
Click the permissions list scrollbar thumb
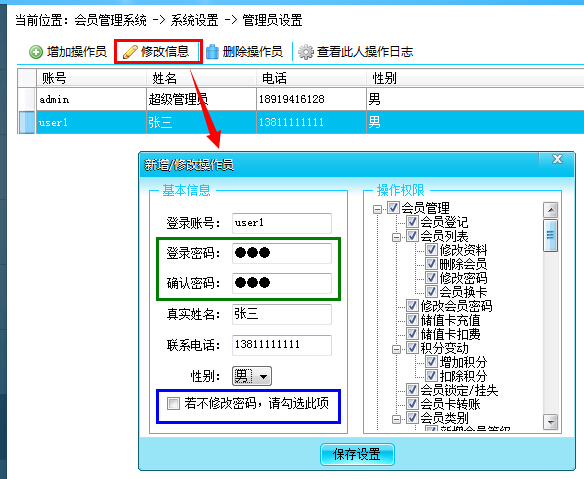550,236
